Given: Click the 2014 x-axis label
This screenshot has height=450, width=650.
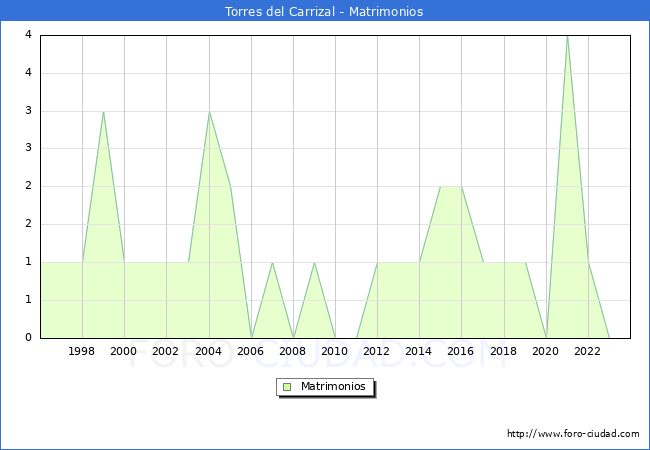Looking at the screenshot, I should (x=419, y=351).
